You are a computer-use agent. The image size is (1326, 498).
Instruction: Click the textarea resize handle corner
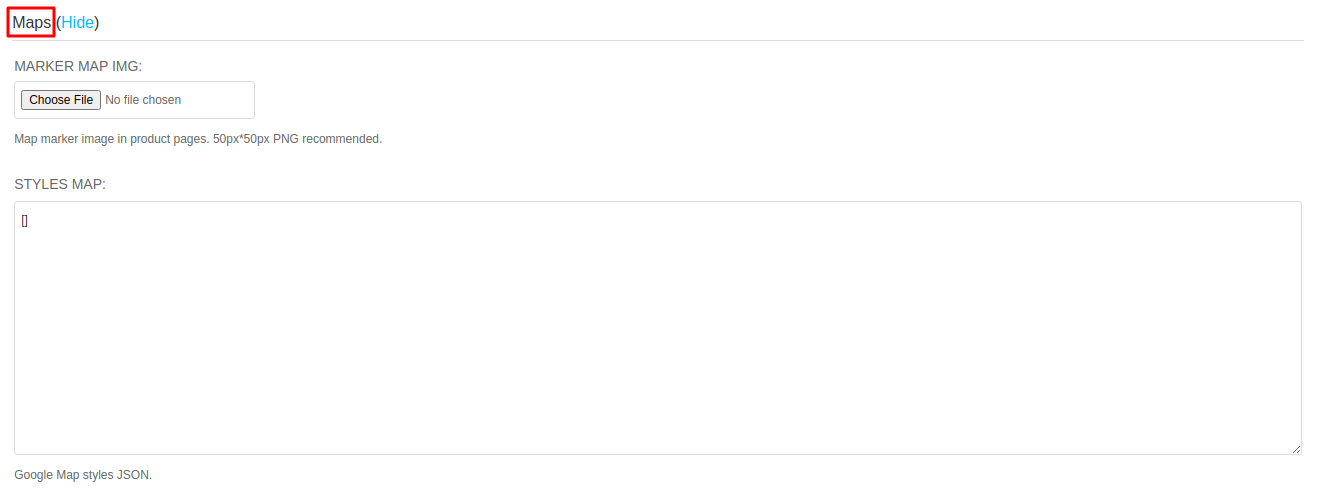[1295, 449]
